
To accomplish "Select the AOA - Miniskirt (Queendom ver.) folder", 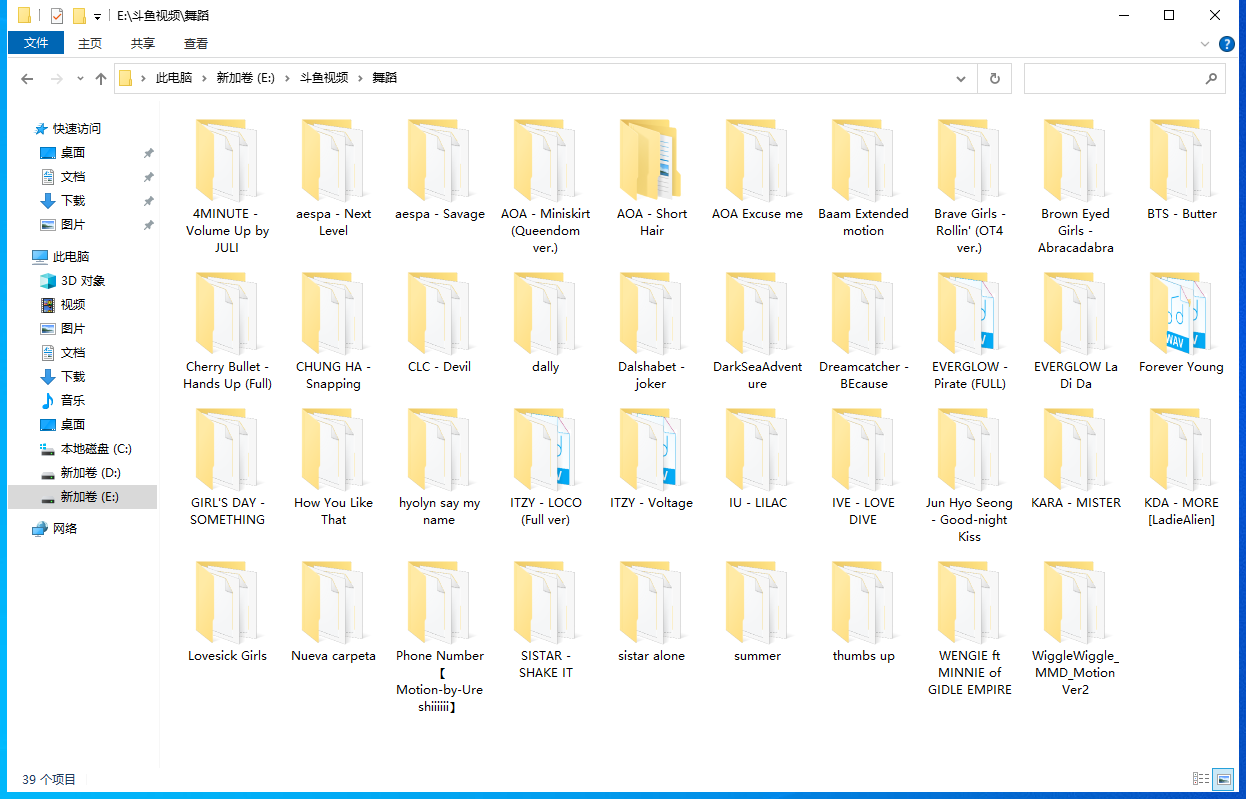I will coord(545,186).
